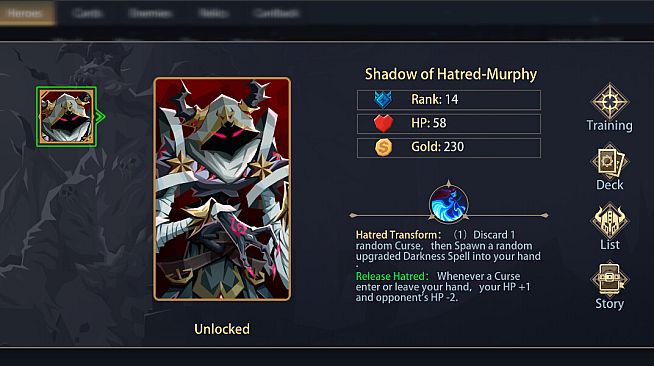Click the Shadow of Hatred-Murphy title
The image size is (654, 366).
[451, 74]
